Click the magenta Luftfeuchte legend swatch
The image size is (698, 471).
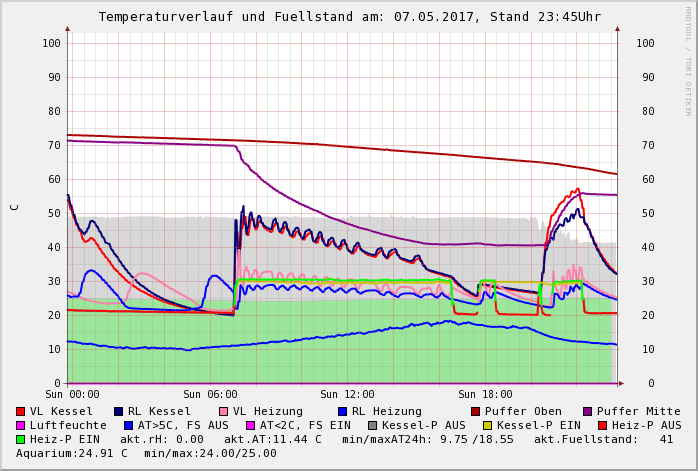[x=21, y=425]
